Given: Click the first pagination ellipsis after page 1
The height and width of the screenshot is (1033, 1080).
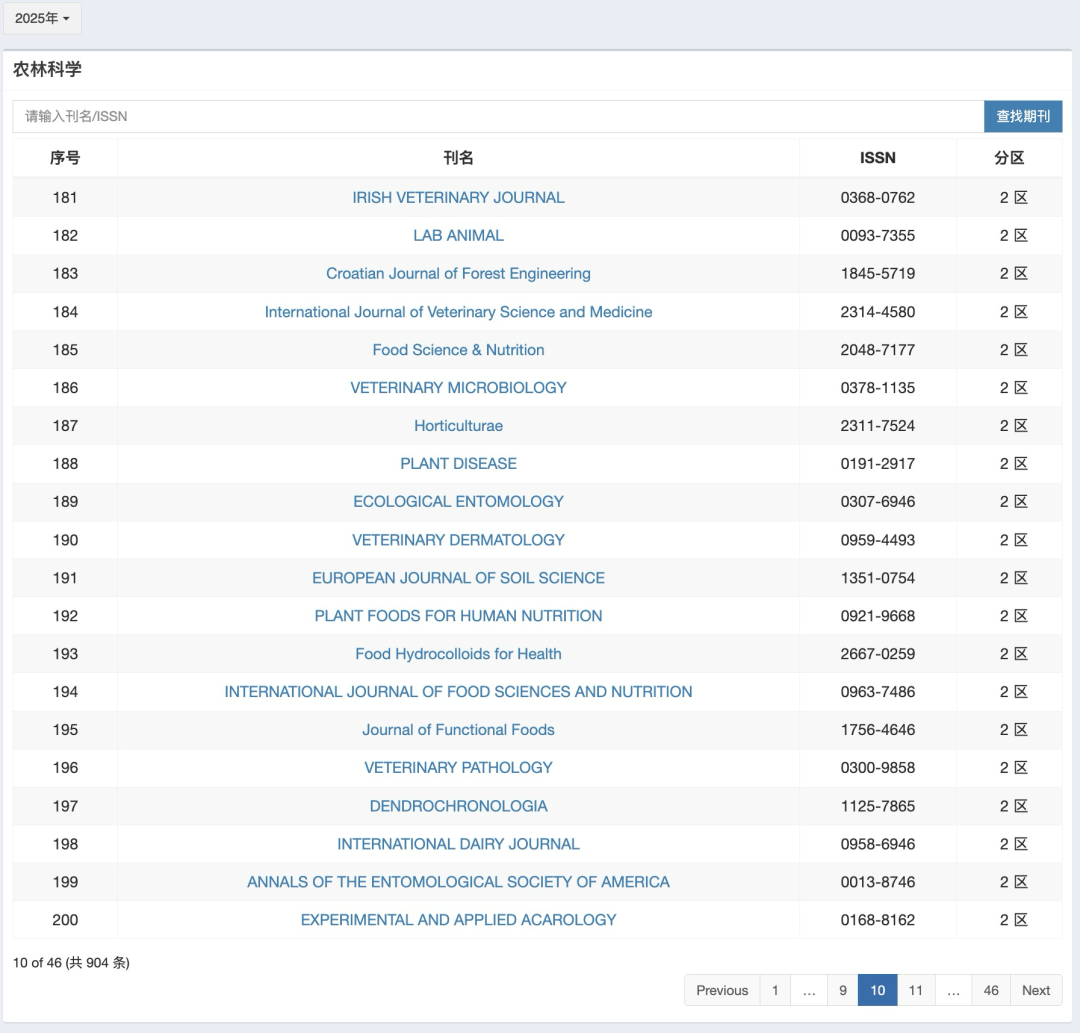Looking at the screenshot, I should pyautogui.click(x=809, y=990).
